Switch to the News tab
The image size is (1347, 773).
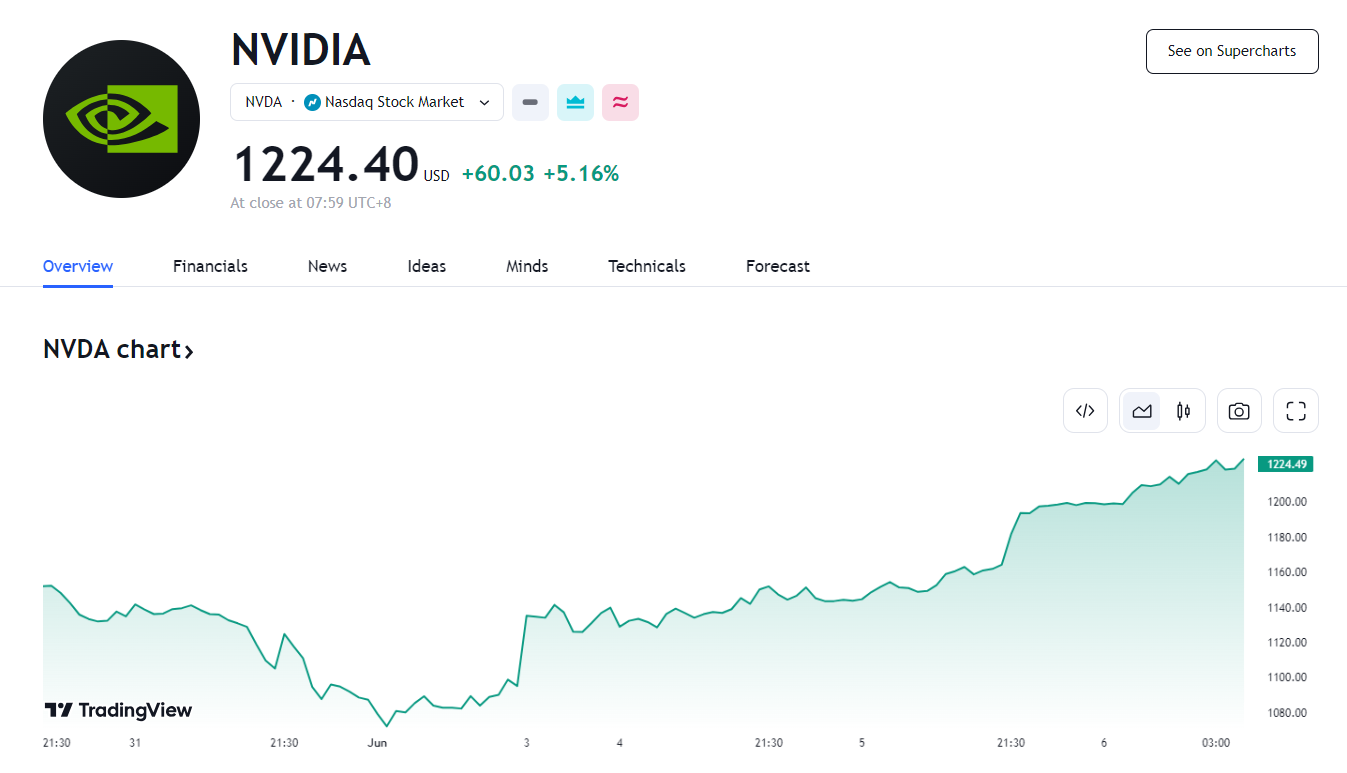327,266
